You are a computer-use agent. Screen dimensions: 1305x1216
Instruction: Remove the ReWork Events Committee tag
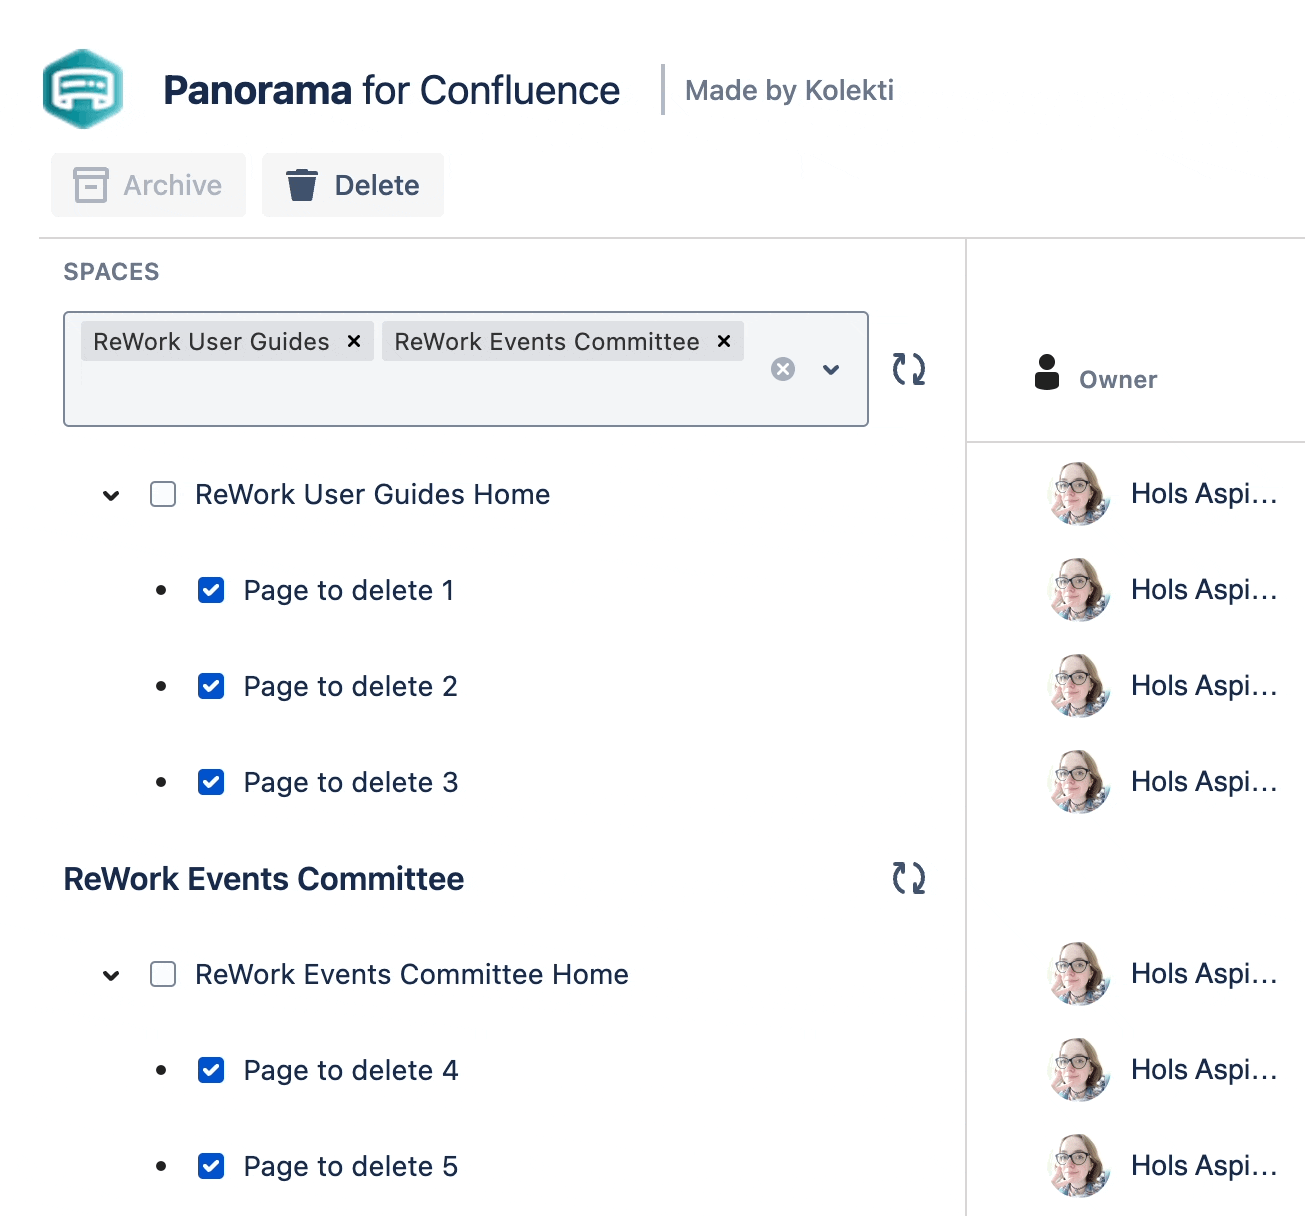[724, 341]
